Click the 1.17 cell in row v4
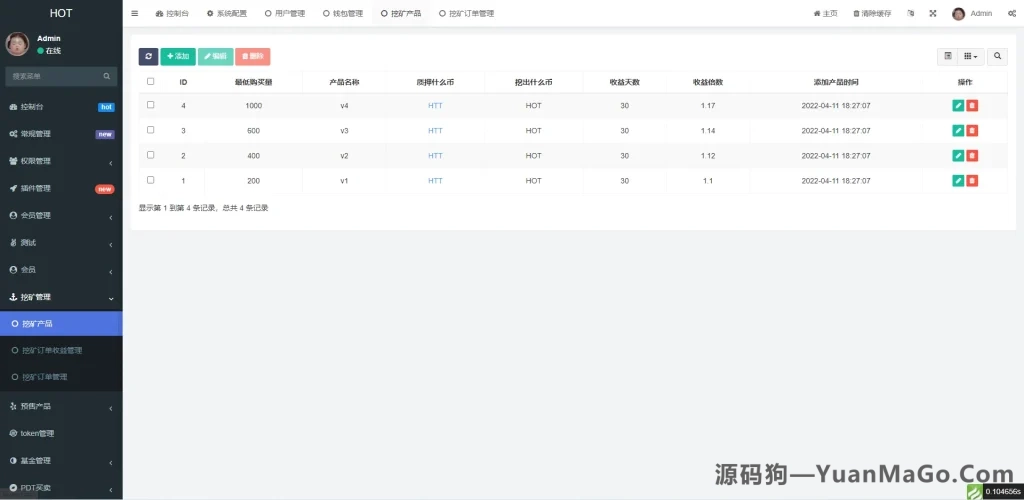Image resolution: width=1024 pixels, height=500 pixels. coord(708,106)
